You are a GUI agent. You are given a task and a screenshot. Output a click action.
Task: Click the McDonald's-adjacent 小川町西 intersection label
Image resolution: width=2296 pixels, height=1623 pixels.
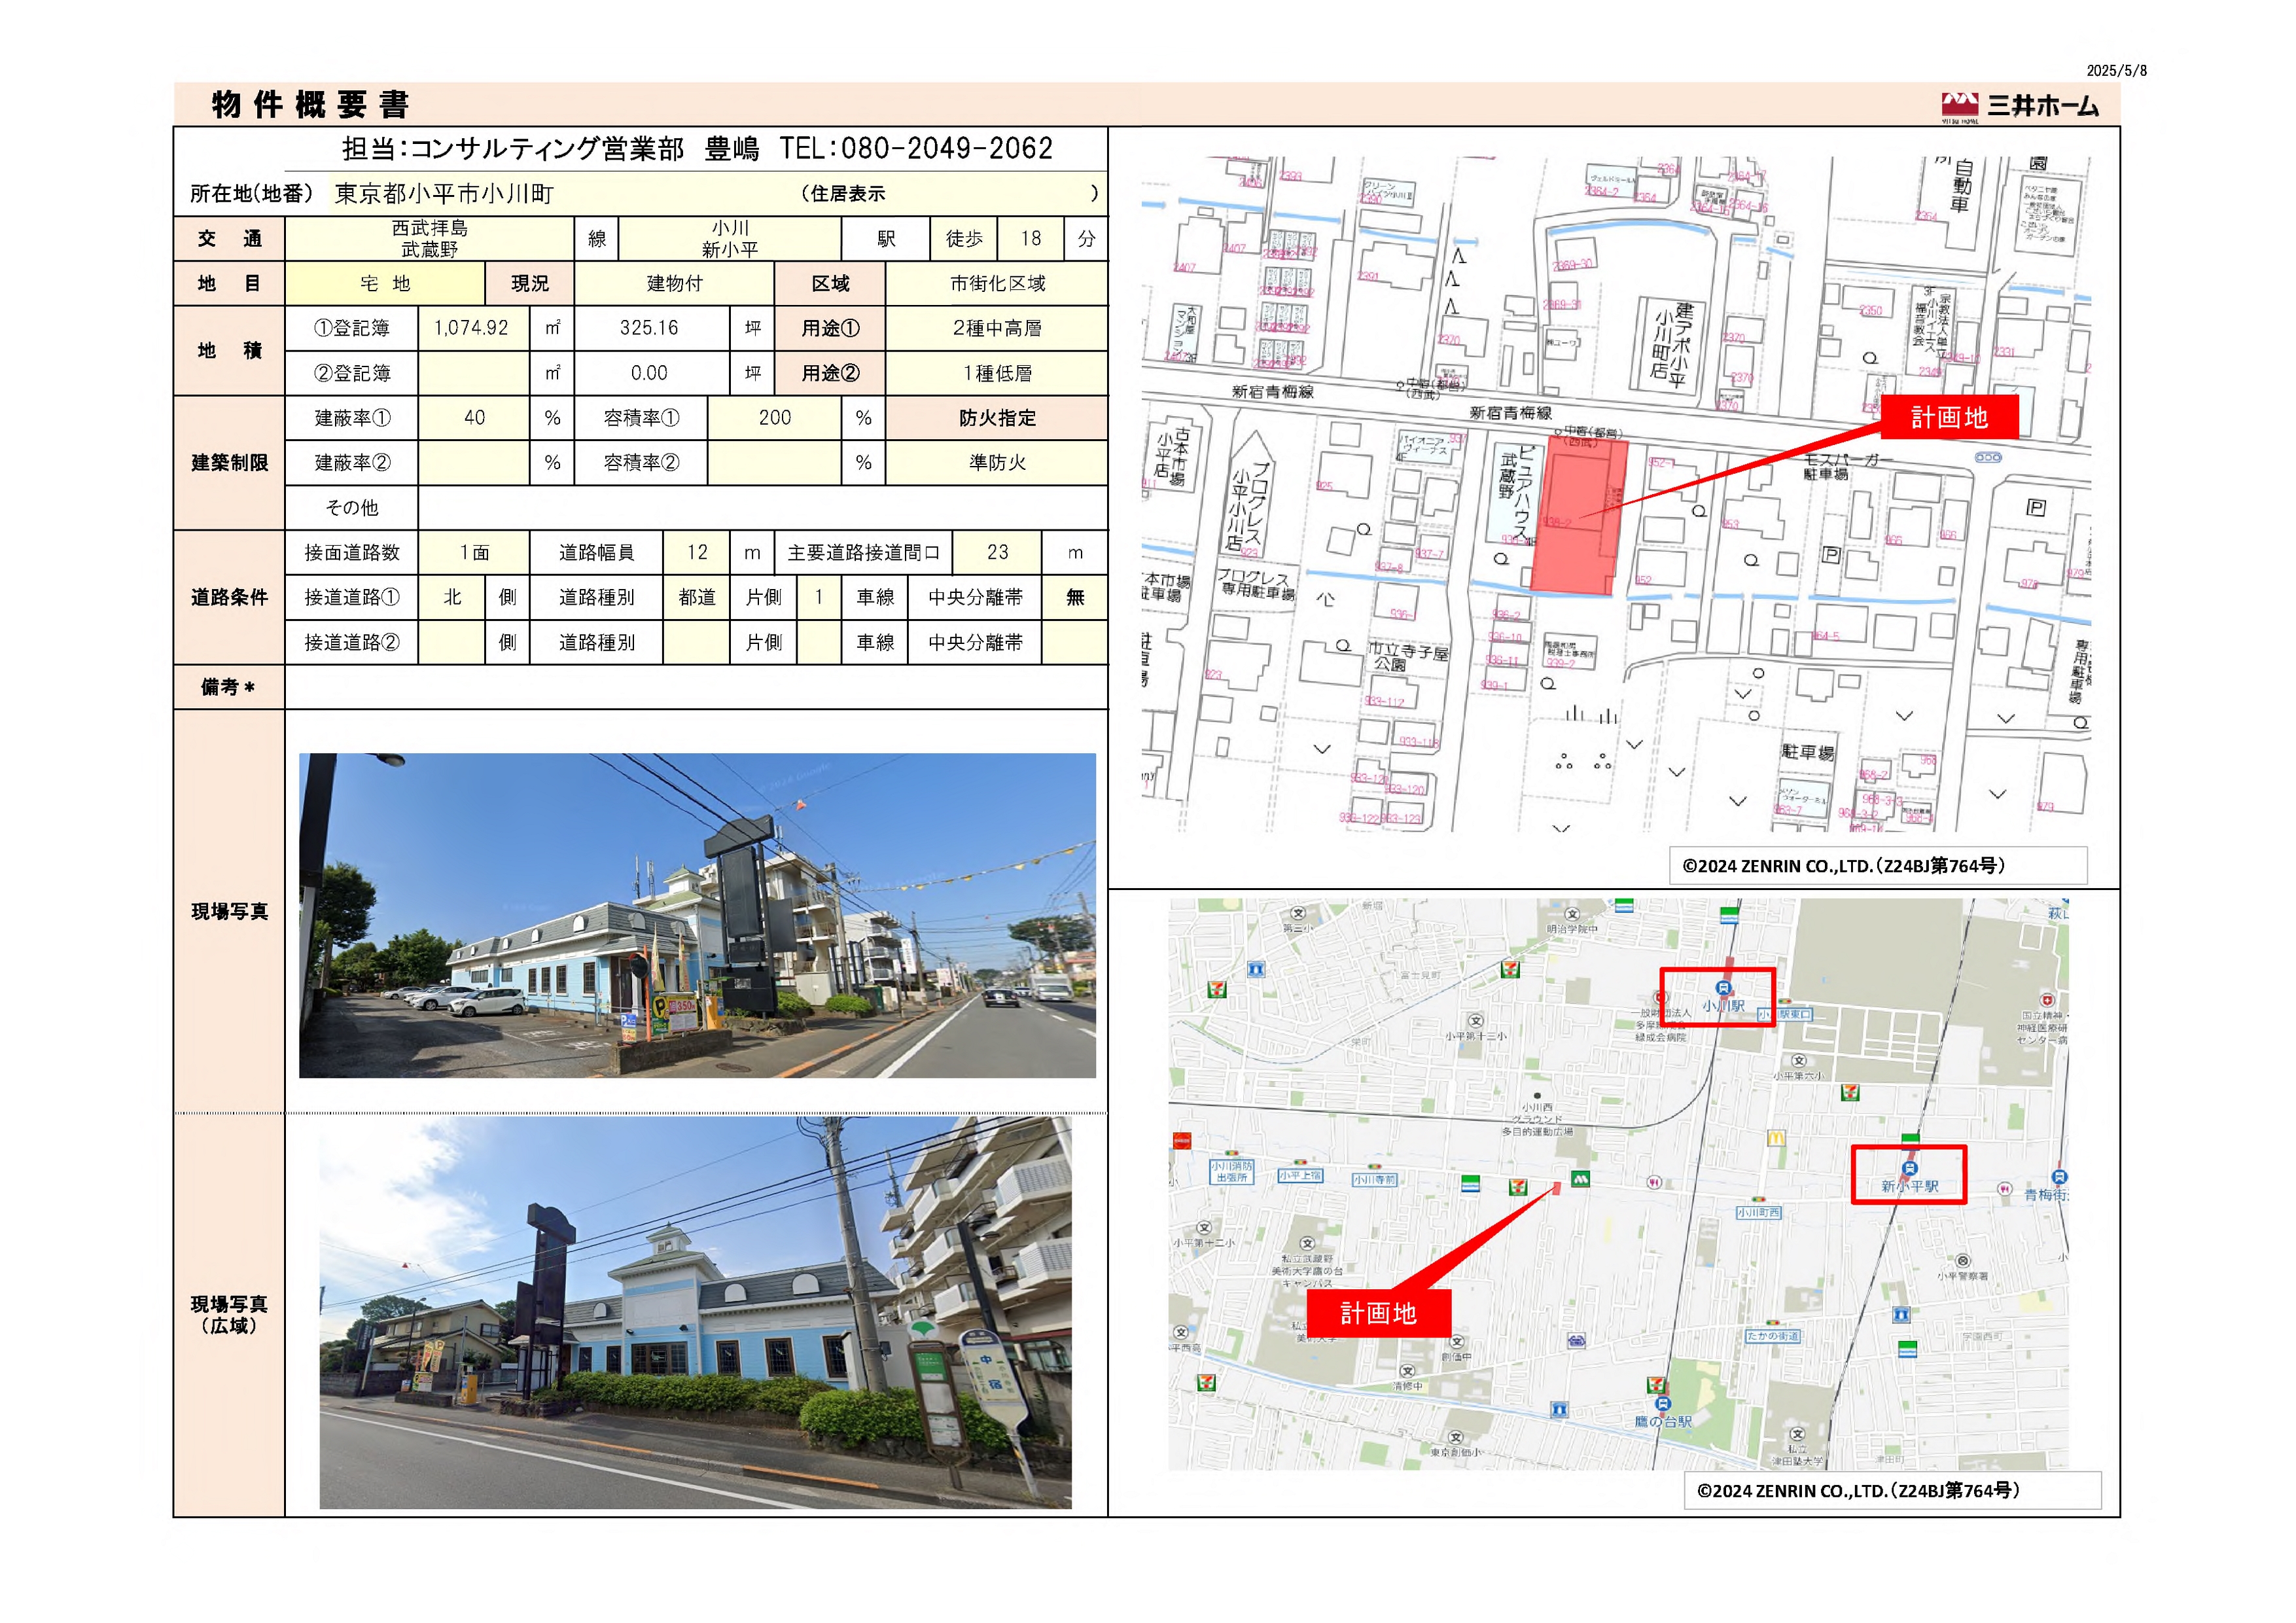pos(1758,1212)
